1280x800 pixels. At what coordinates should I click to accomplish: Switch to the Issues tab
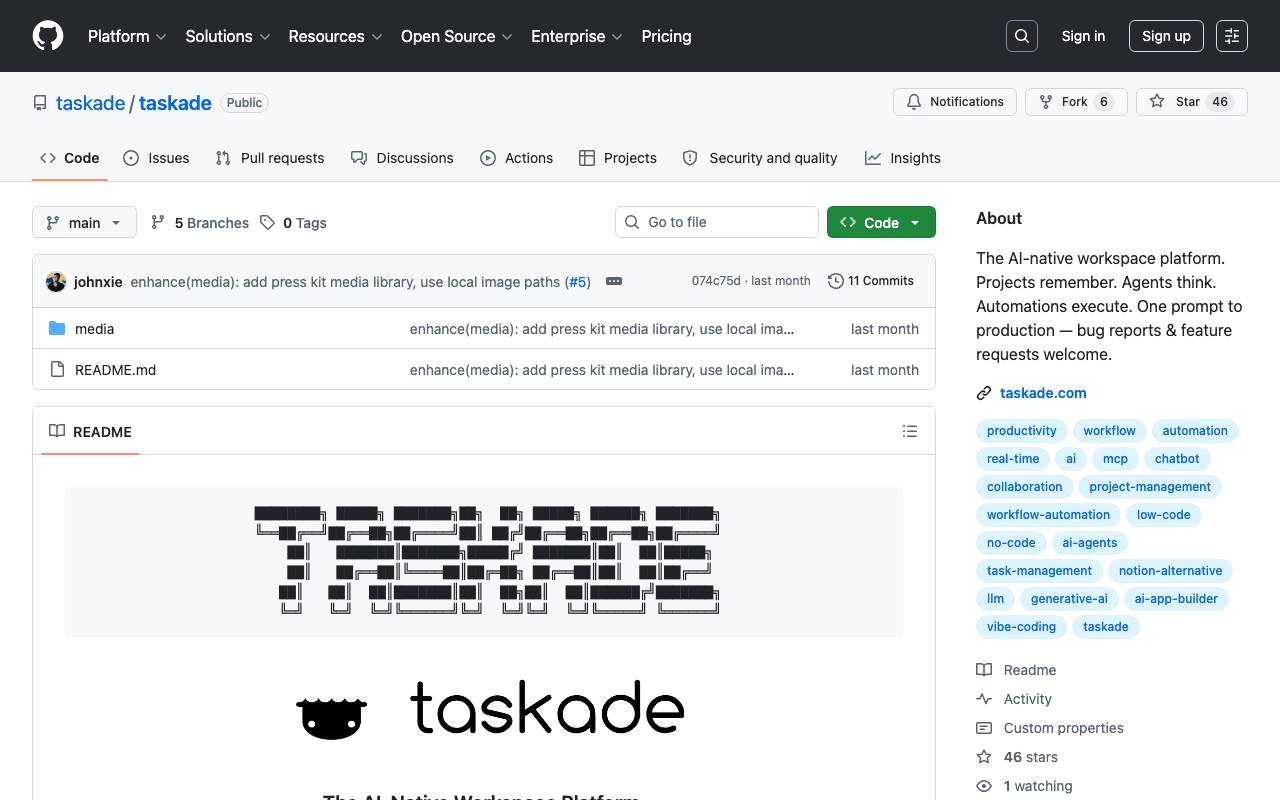click(156, 158)
